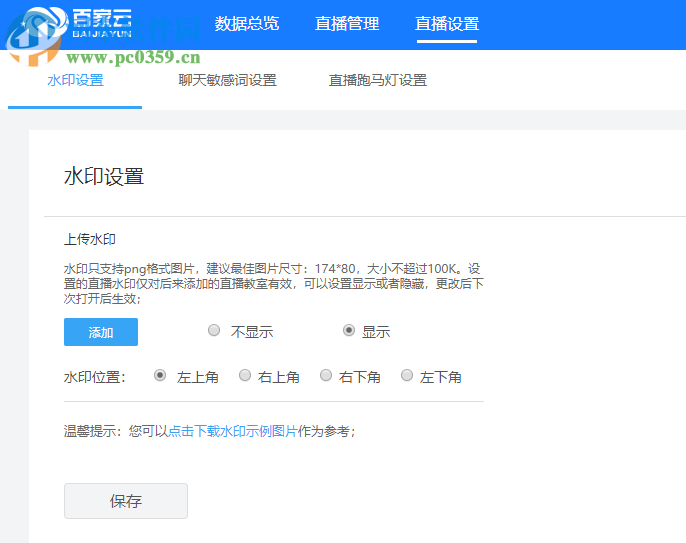This screenshot has height=543, width=686.
Task: Open the 数据总览 menu
Action: 247,24
